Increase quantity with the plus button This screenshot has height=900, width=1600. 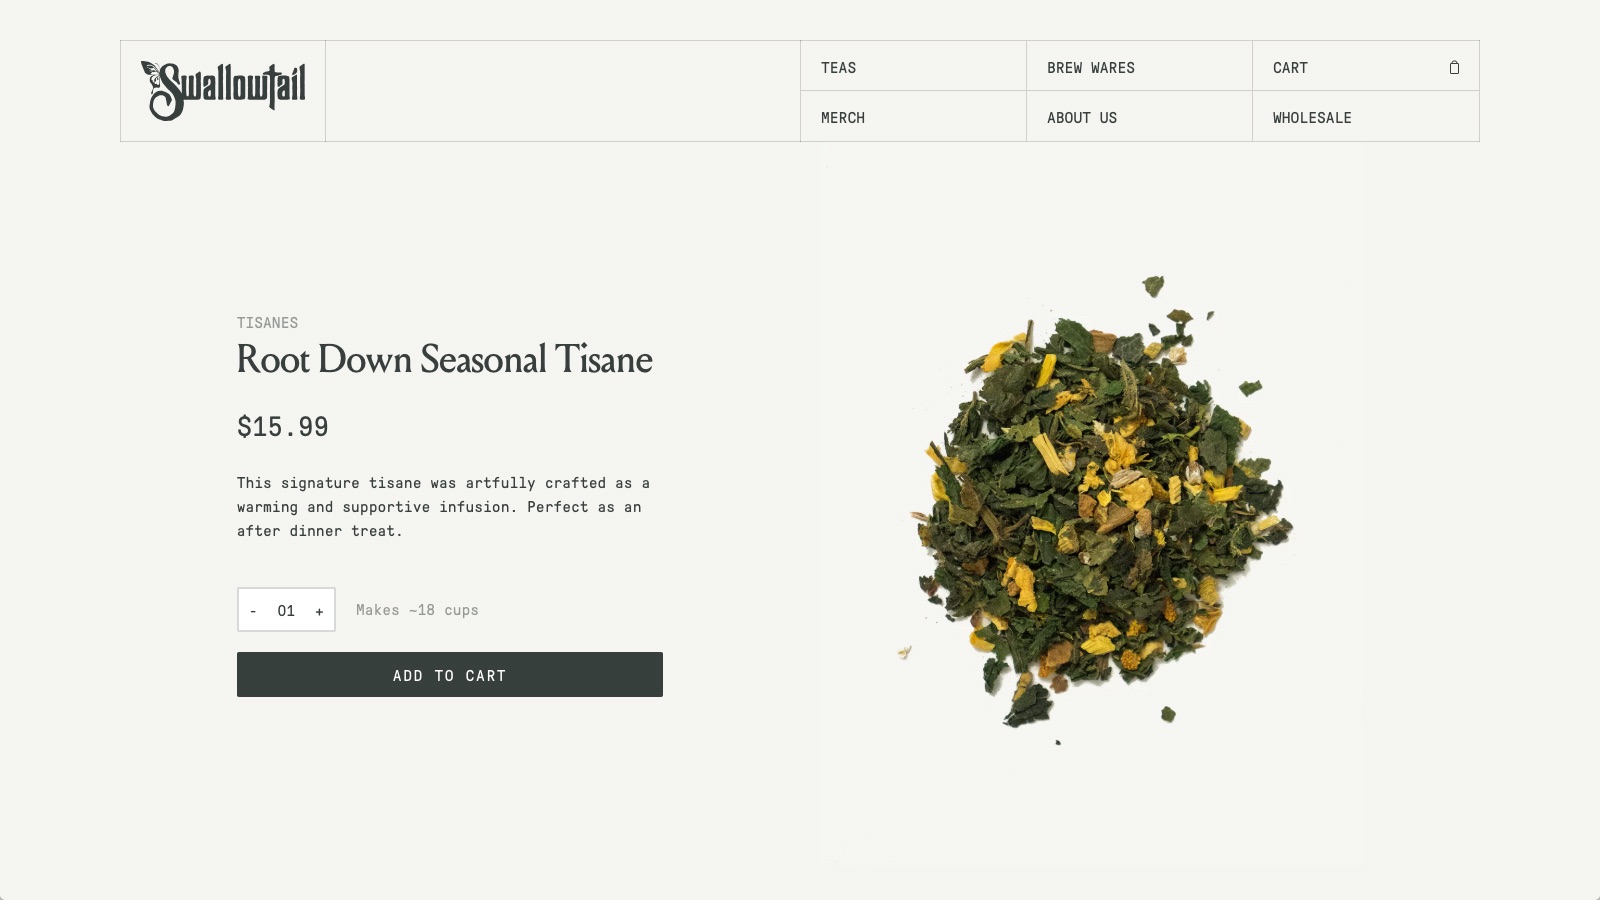click(x=319, y=610)
